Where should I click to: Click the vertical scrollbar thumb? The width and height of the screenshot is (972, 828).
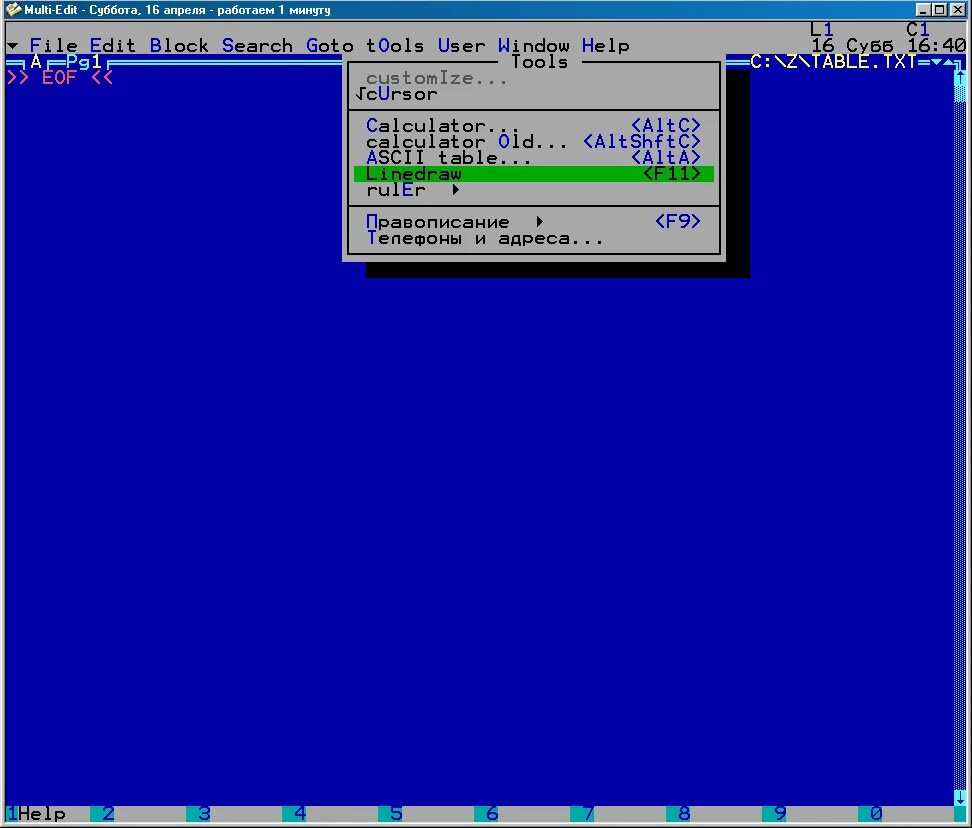click(960, 94)
